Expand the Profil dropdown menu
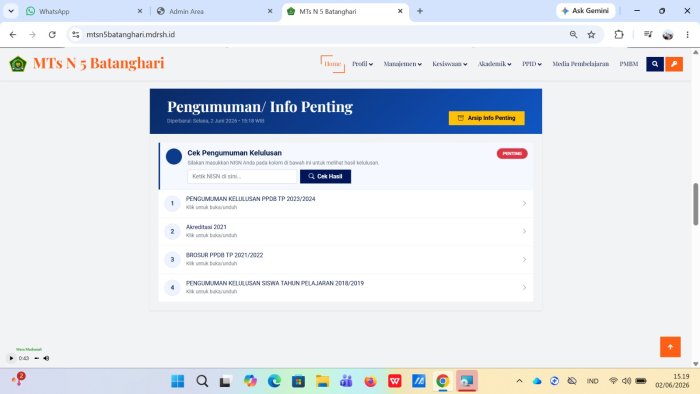The width and height of the screenshot is (700, 394). pos(362,64)
